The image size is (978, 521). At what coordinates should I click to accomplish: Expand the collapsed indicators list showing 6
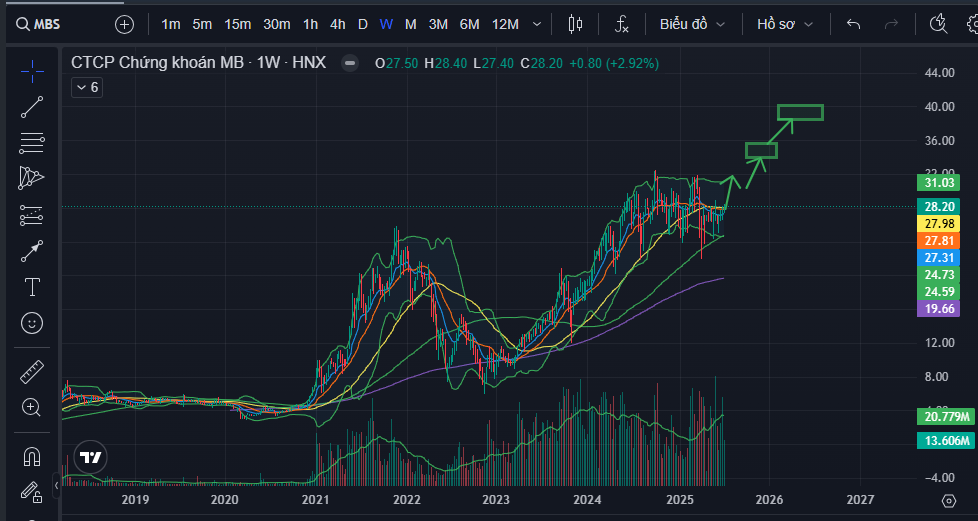pyautogui.click(x=87, y=88)
